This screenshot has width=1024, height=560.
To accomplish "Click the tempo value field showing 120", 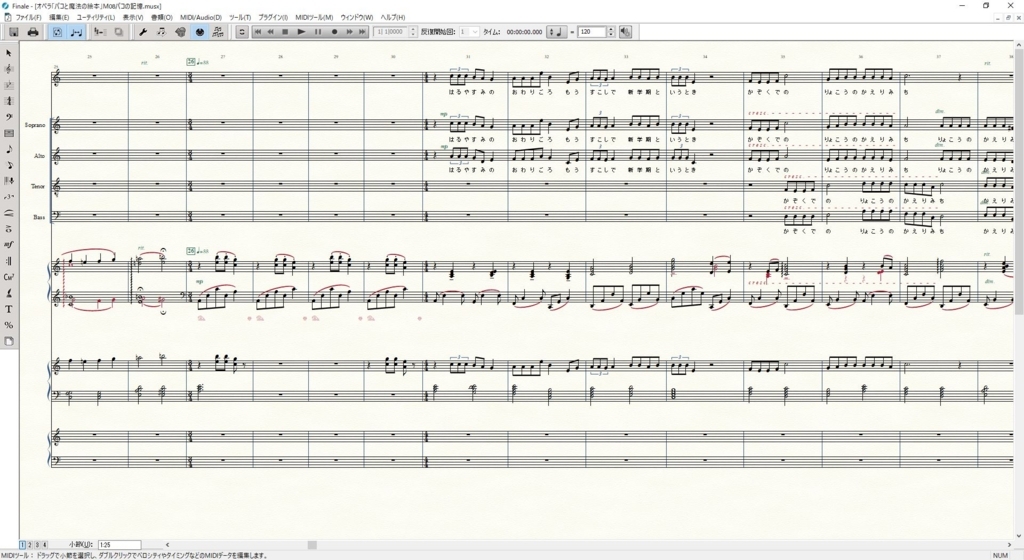I will point(592,32).
